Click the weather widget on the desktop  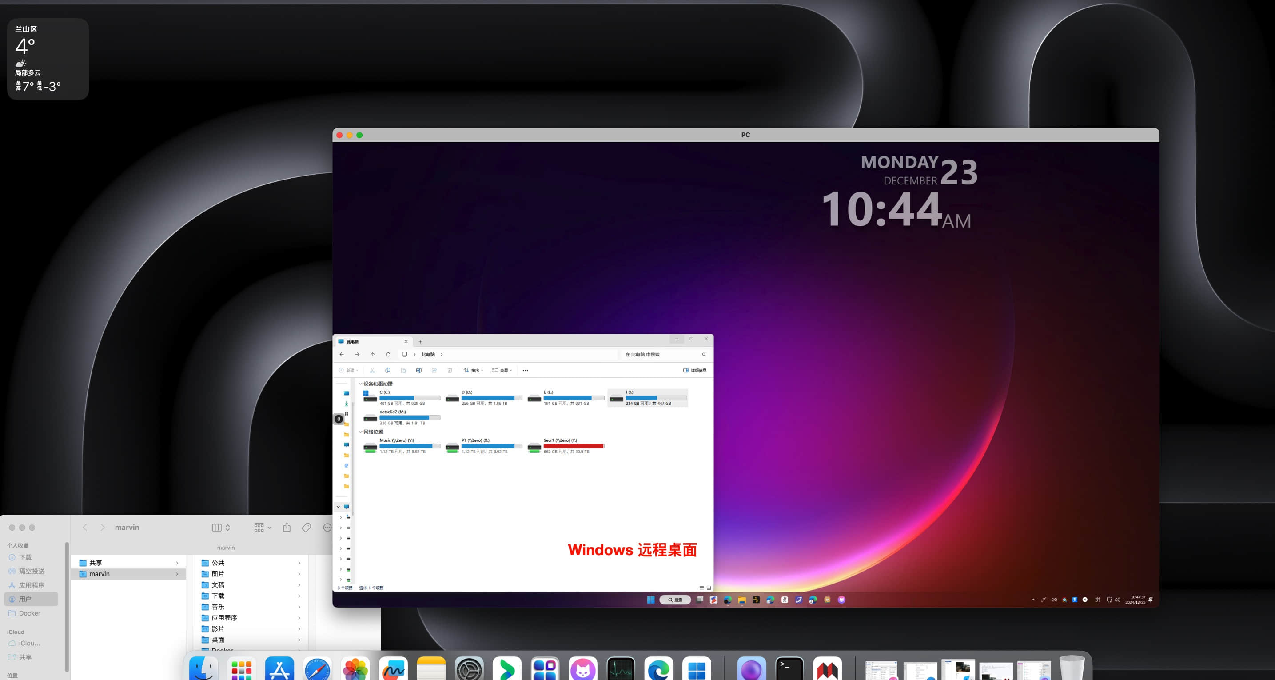pyautogui.click(x=48, y=59)
